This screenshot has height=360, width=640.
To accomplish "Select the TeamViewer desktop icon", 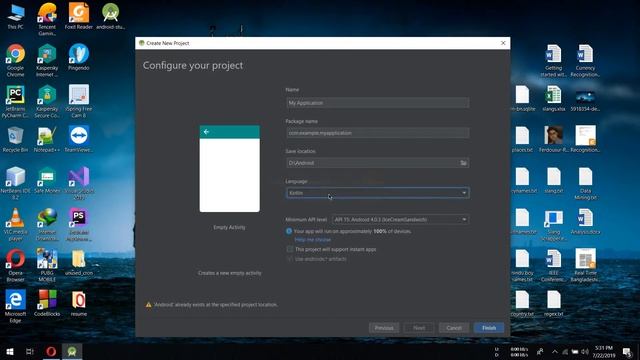I will pos(78,140).
